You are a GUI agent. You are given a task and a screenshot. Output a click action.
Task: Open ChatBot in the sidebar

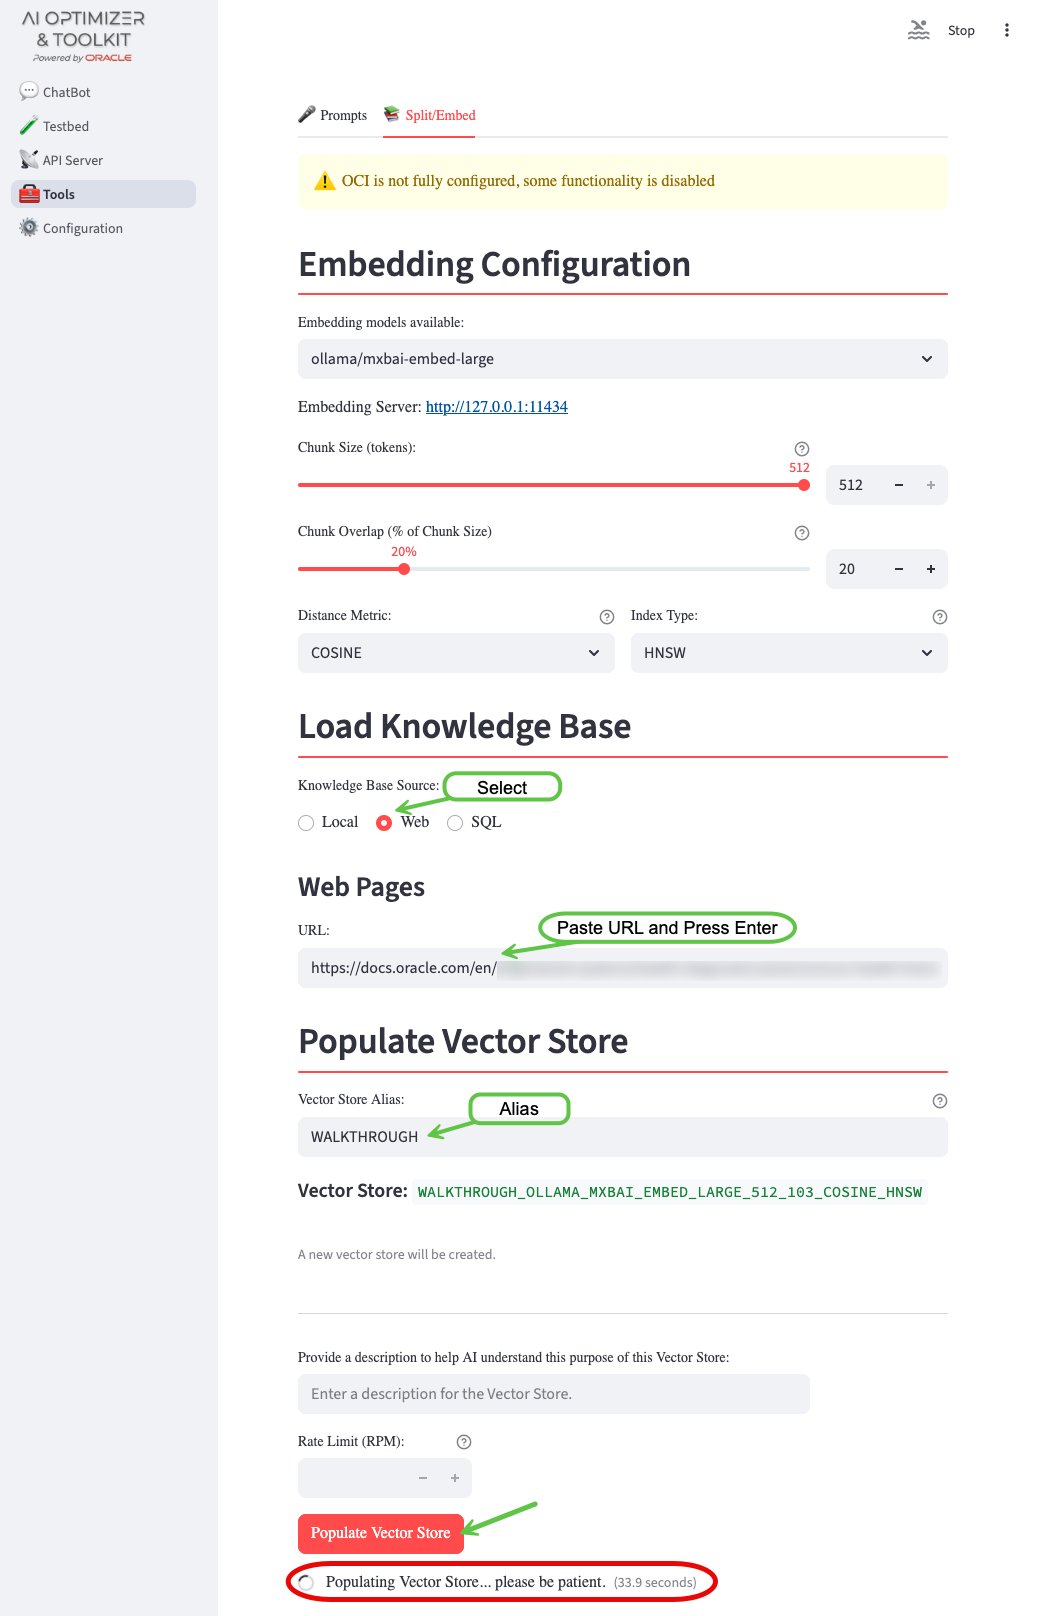(x=66, y=92)
